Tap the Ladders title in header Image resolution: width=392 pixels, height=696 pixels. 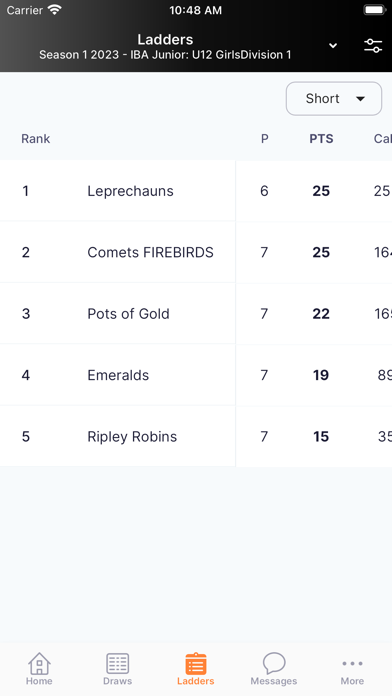coord(165,40)
